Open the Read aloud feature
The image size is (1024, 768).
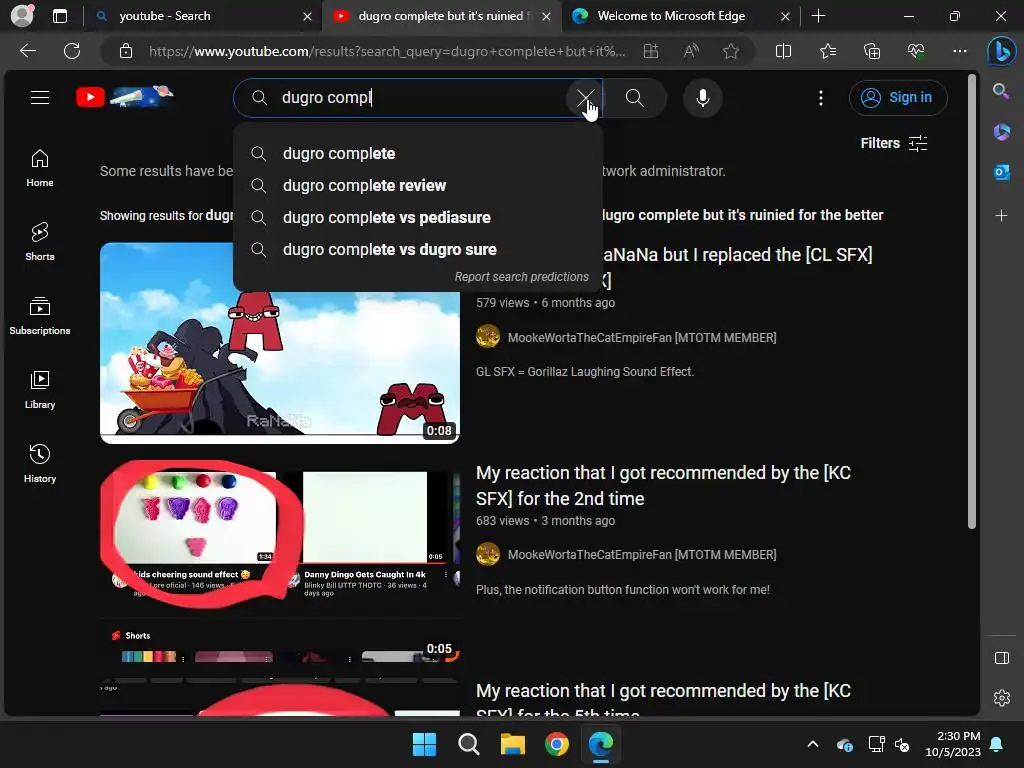coord(691,51)
